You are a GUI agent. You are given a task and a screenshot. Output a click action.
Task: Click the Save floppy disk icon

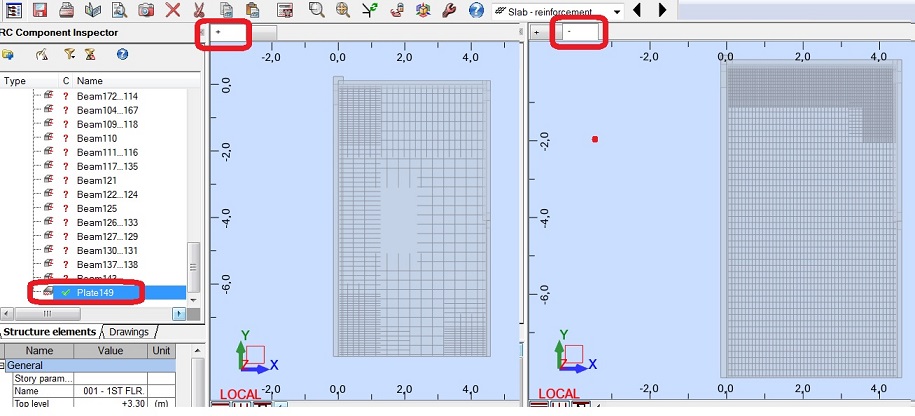(40, 10)
